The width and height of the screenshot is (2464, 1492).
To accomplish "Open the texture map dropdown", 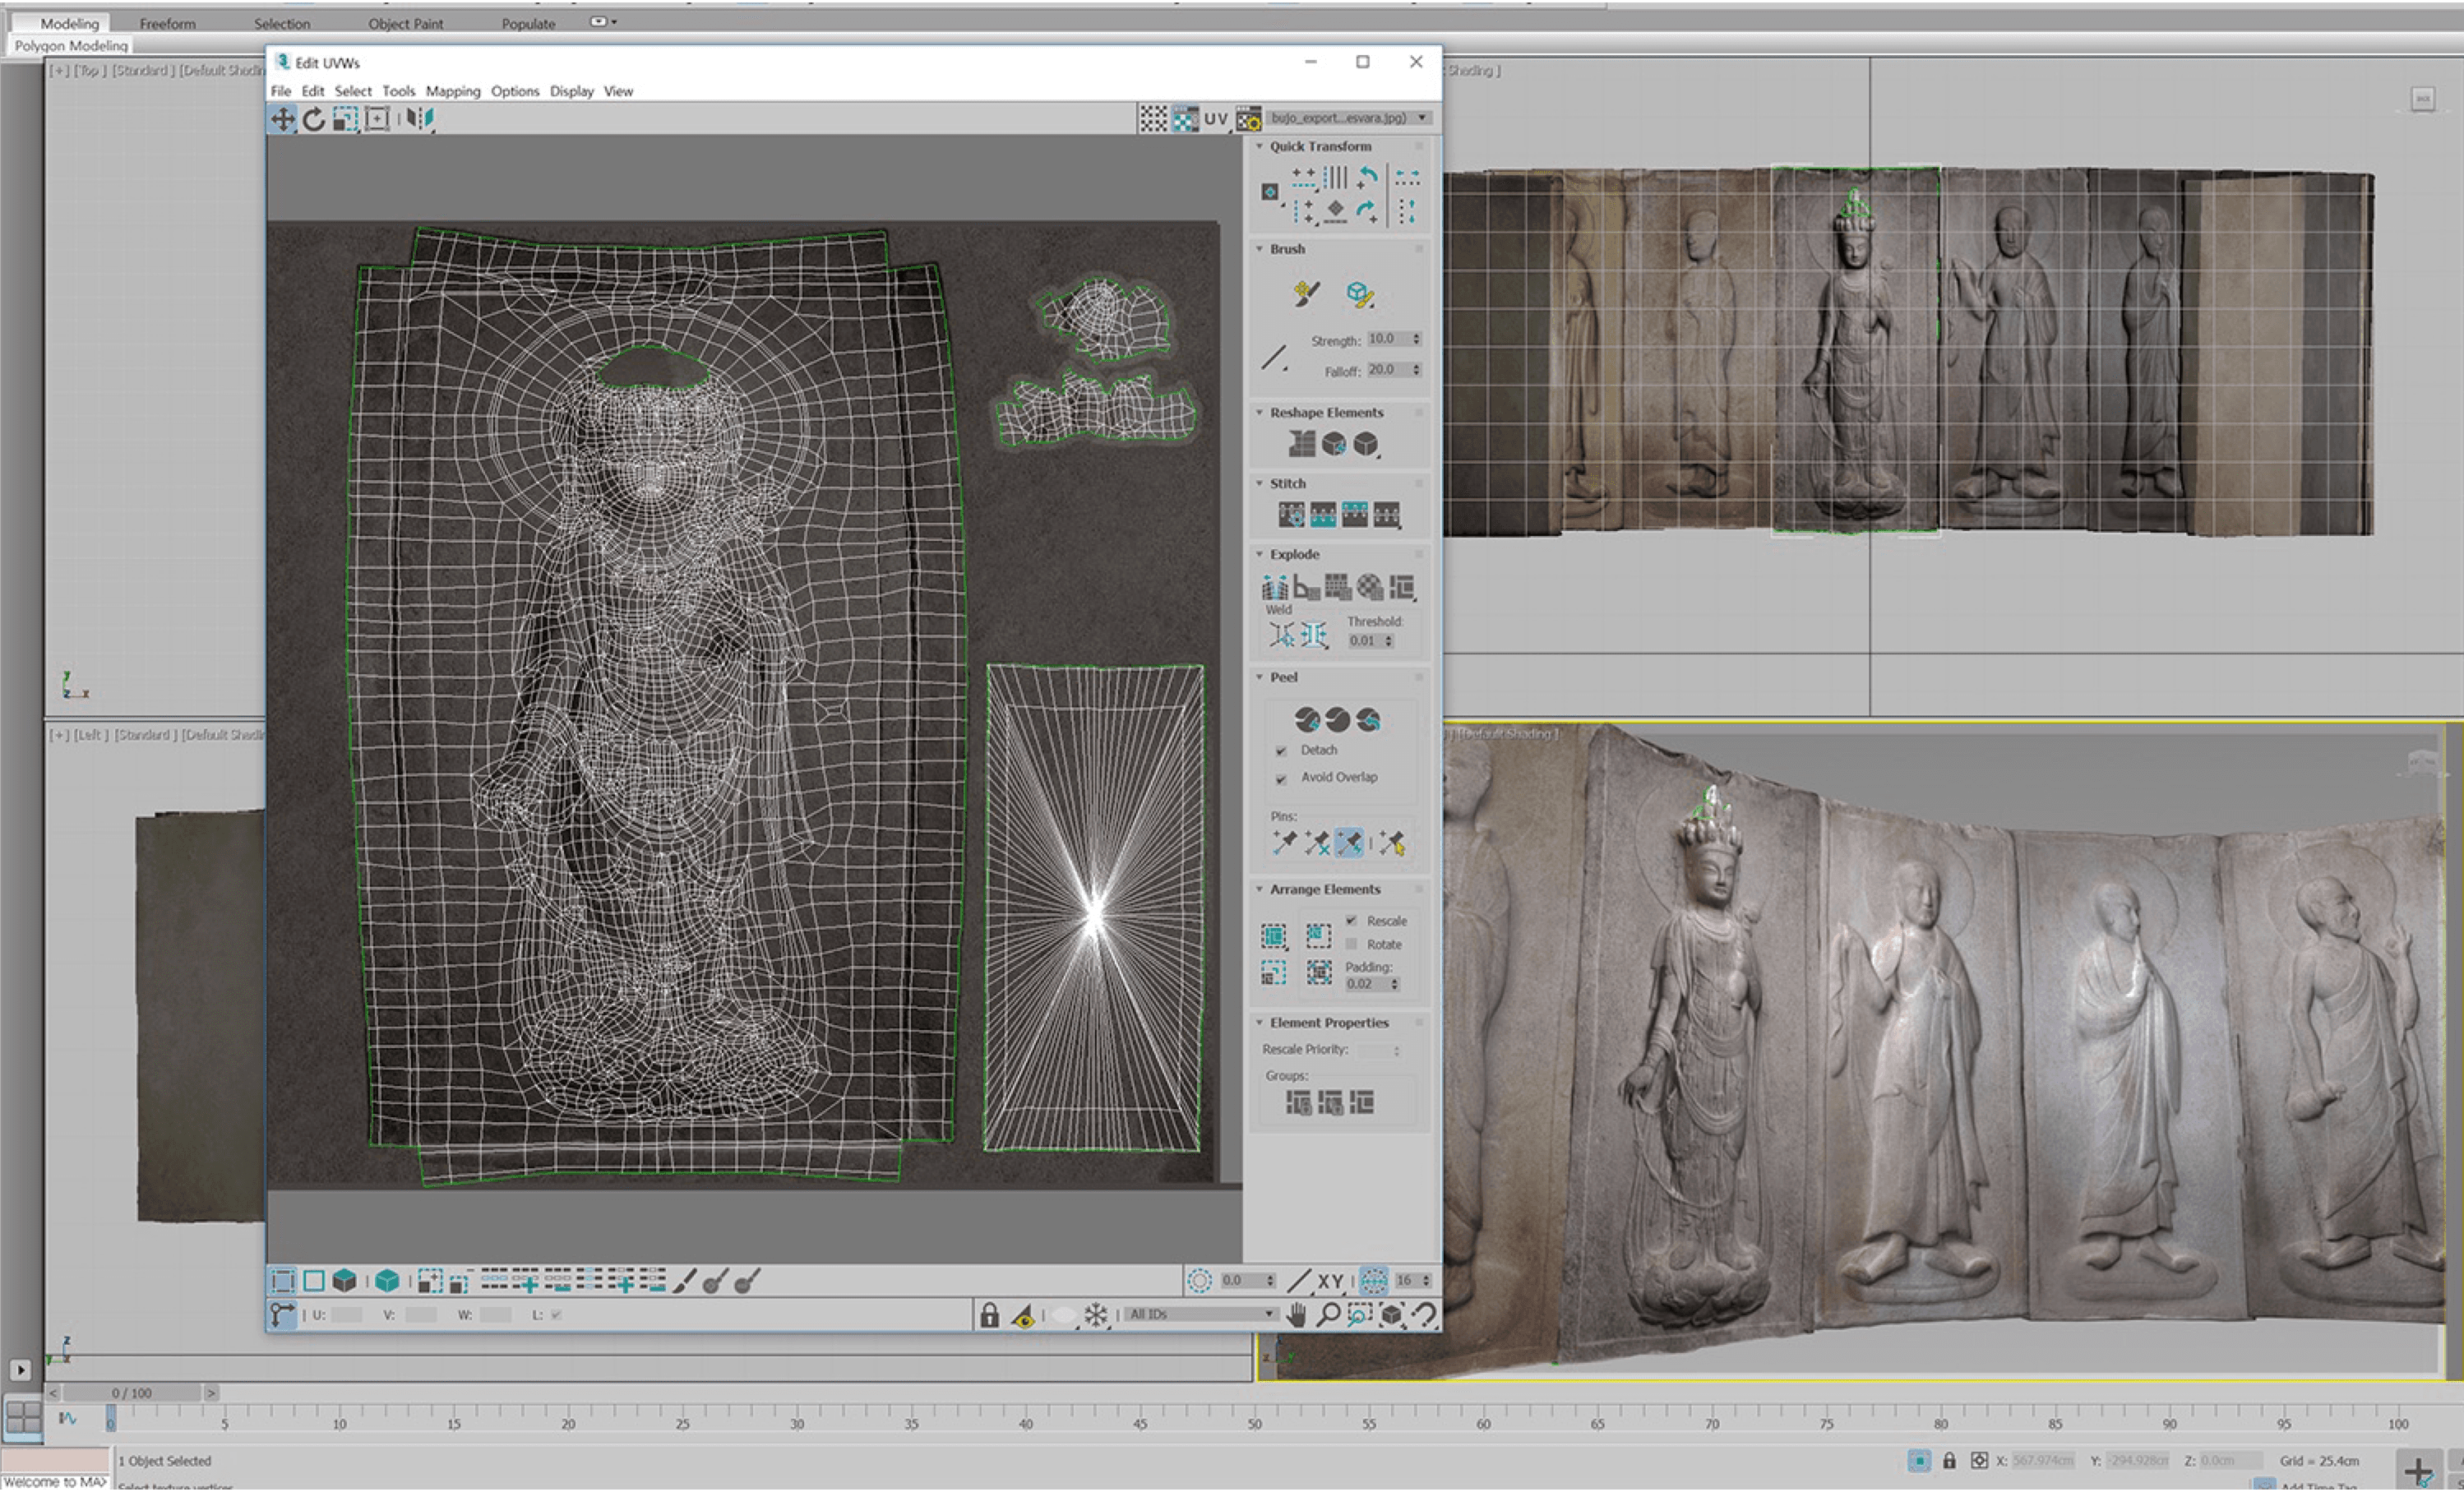I will click(x=1349, y=118).
